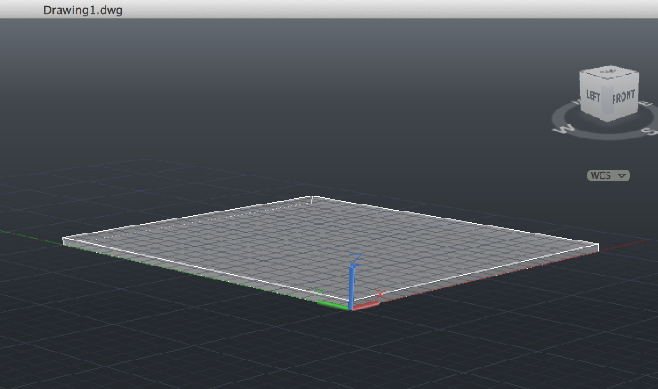Click empty grid area below the slab
Screen dimensions: 658x389
pos(327,352)
